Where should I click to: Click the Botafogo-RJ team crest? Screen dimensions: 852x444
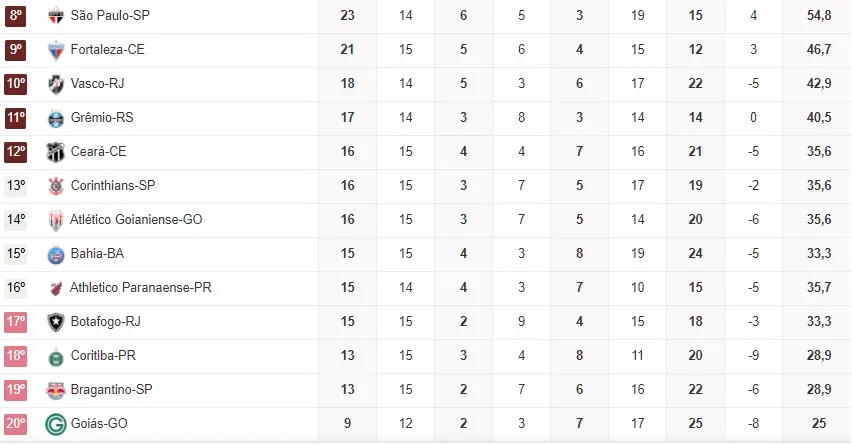(56, 322)
